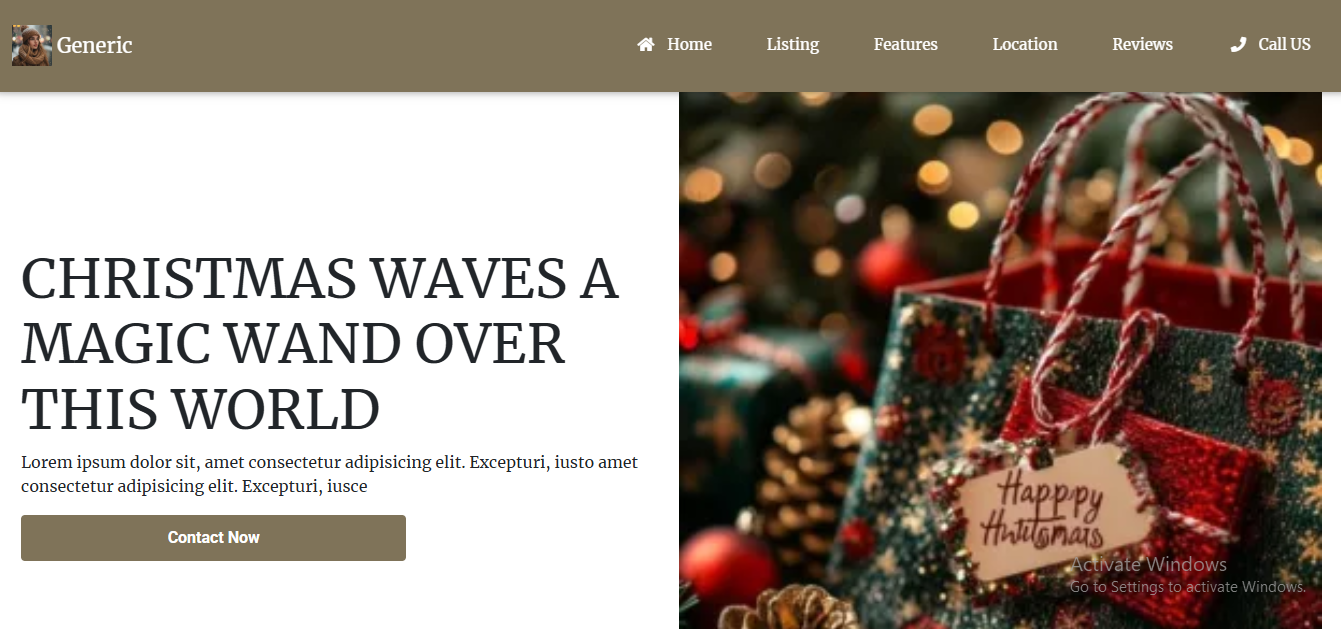The width and height of the screenshot is (1341, 629).
Task: Open the Generic brand name link
Action: (95, 45)
